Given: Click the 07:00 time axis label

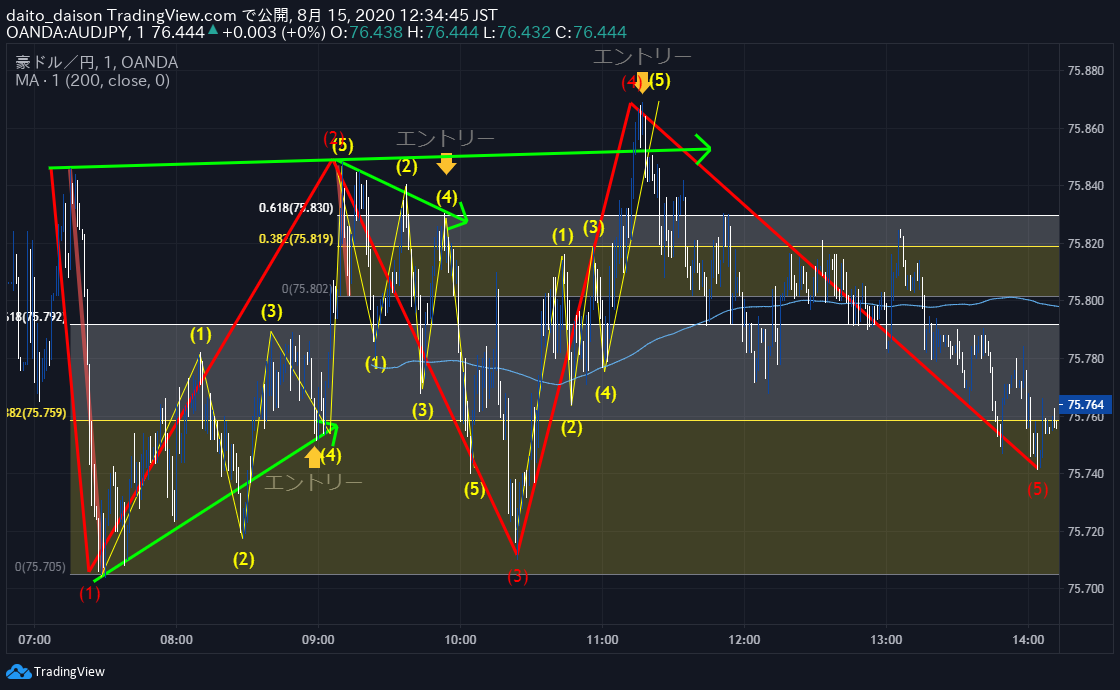Looking at the screenshot, I should [x=34, y=639].
